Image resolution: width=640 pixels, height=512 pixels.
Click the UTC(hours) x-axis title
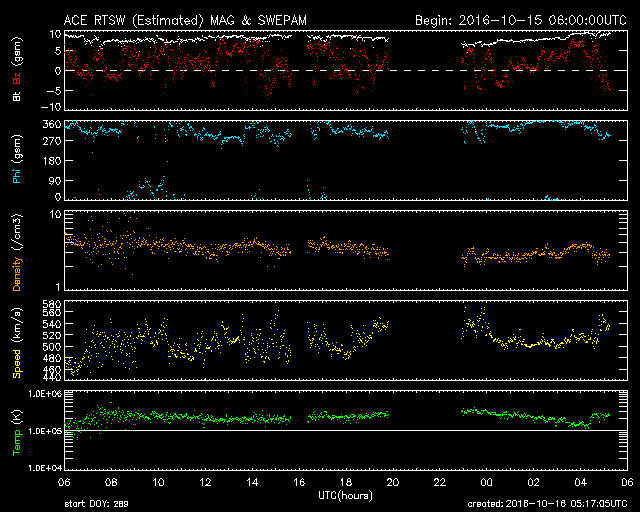(345, 496)
